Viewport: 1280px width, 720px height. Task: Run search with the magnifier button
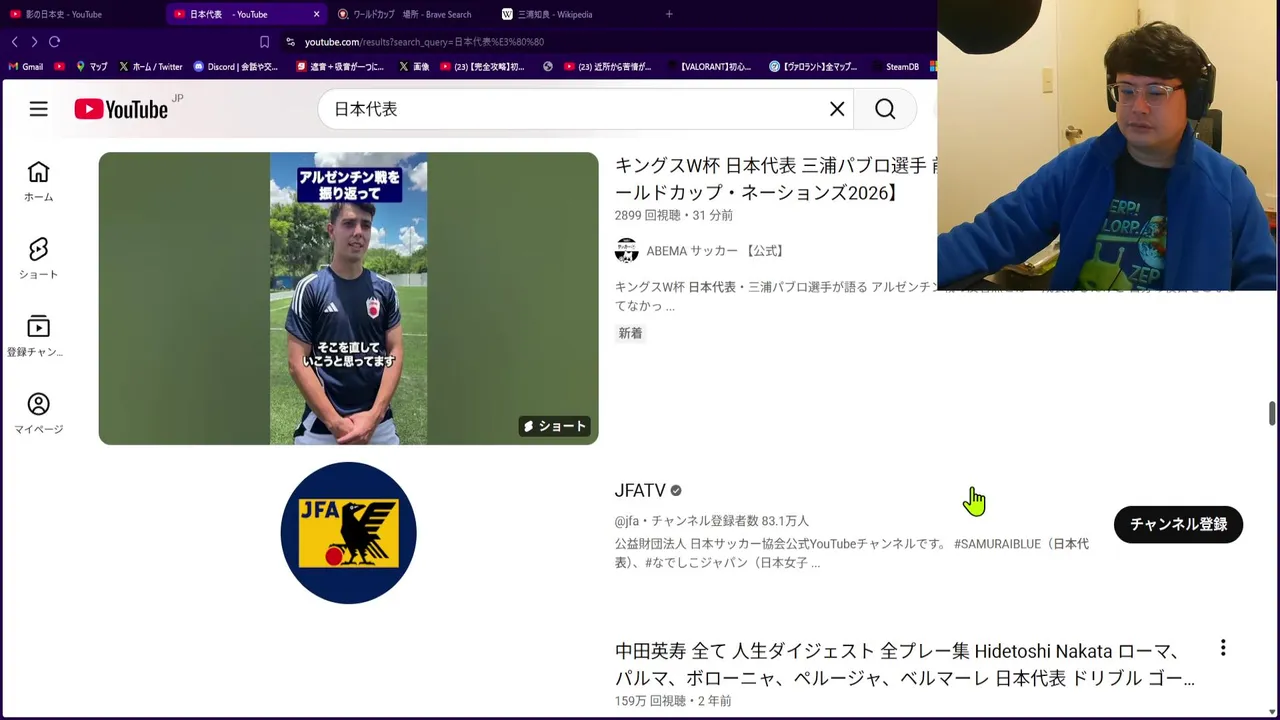[x=885, y=109]
